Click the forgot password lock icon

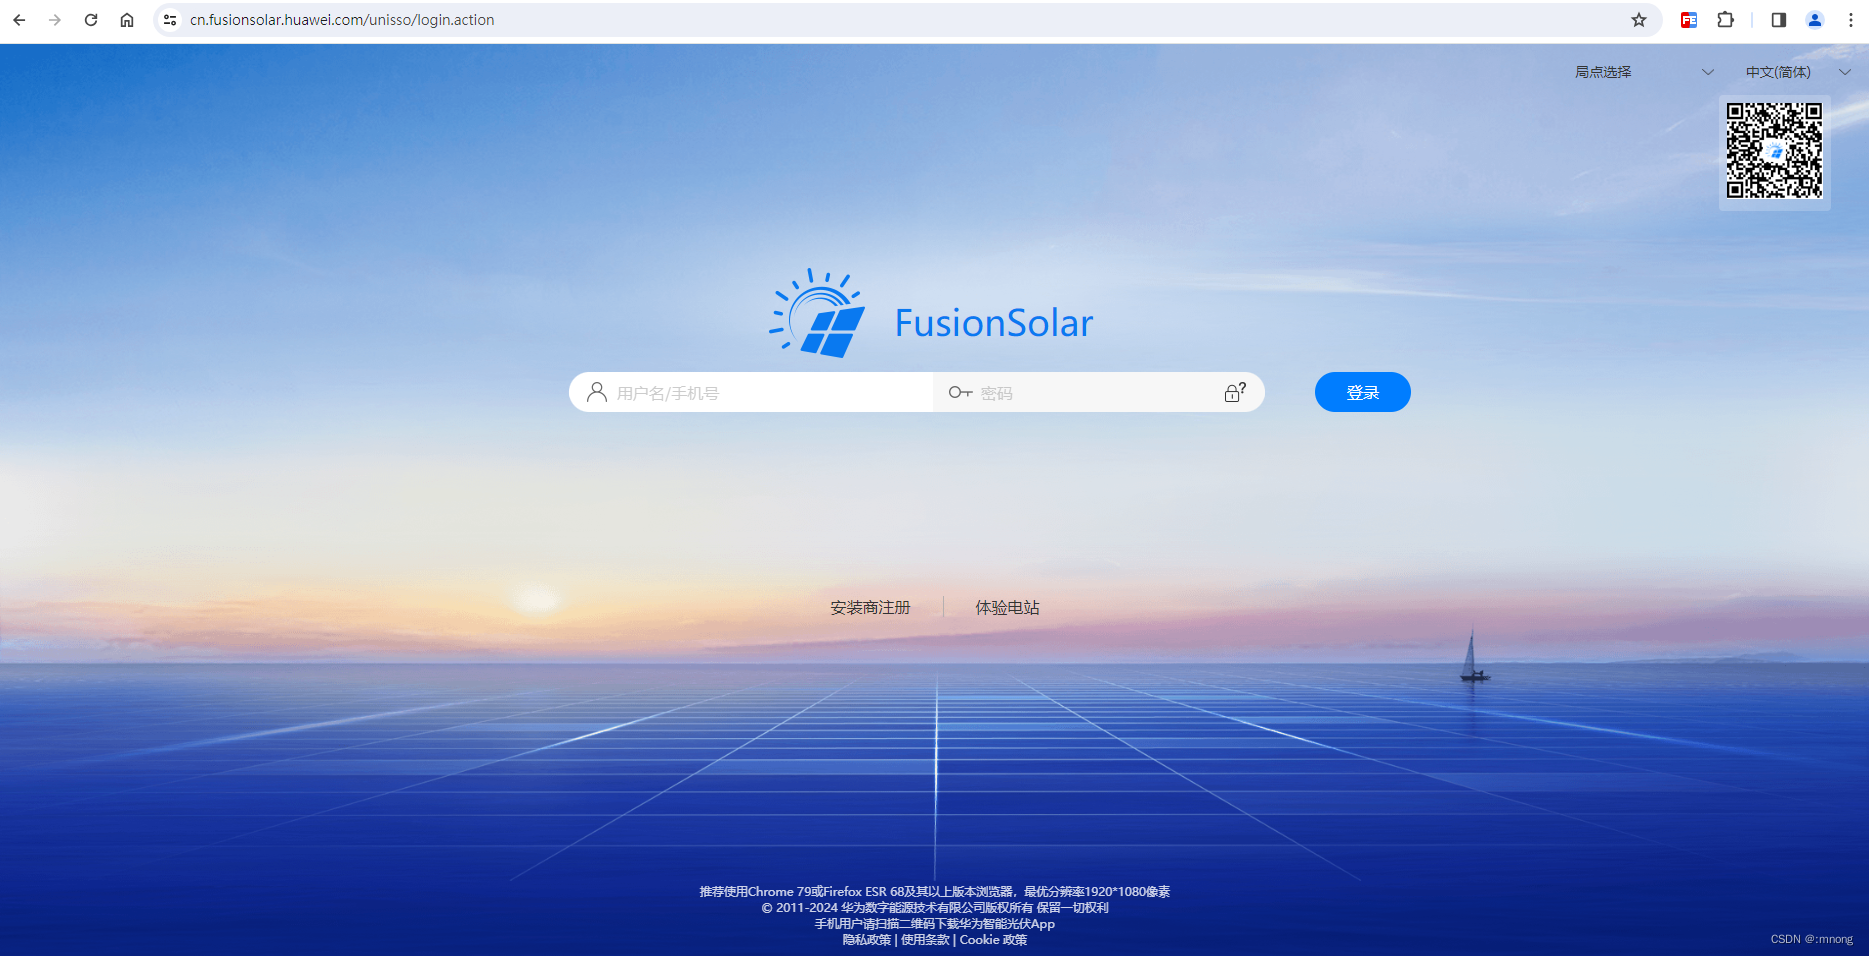(x=1235, y=392)
